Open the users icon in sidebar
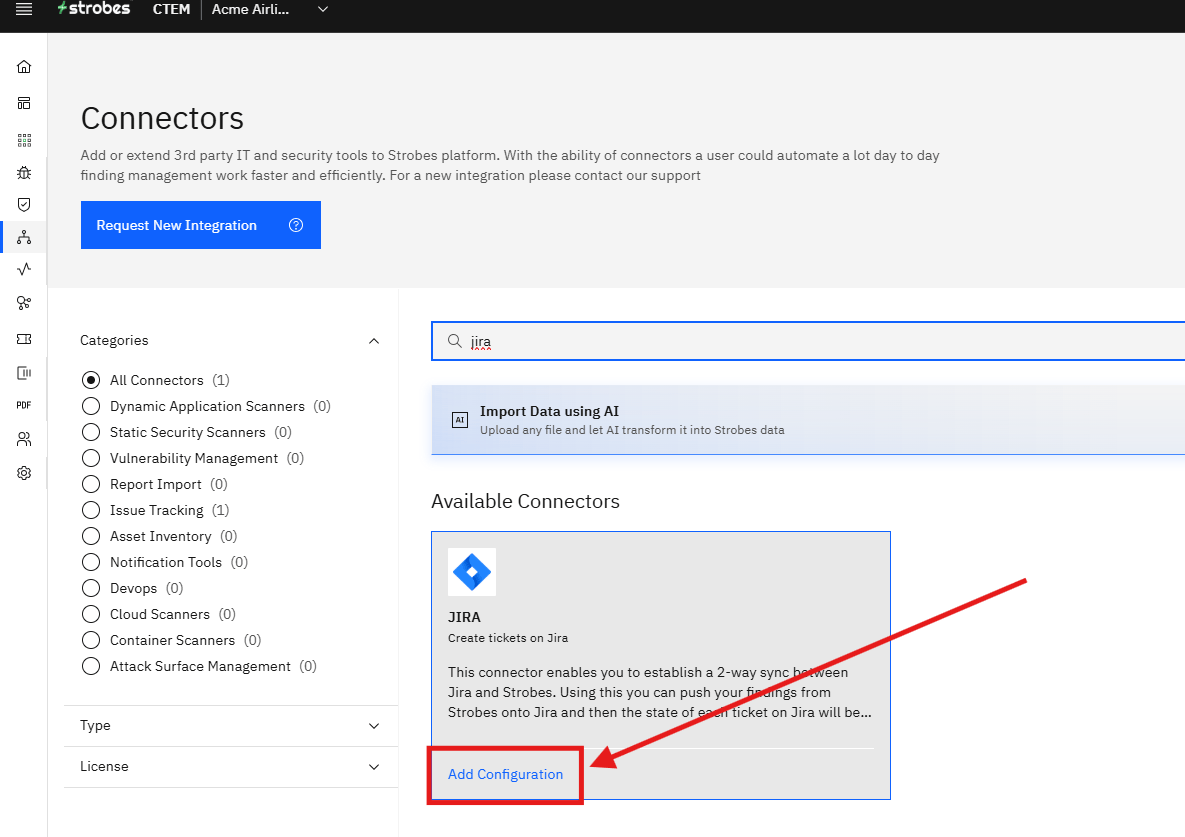 (x=24, y=439)
